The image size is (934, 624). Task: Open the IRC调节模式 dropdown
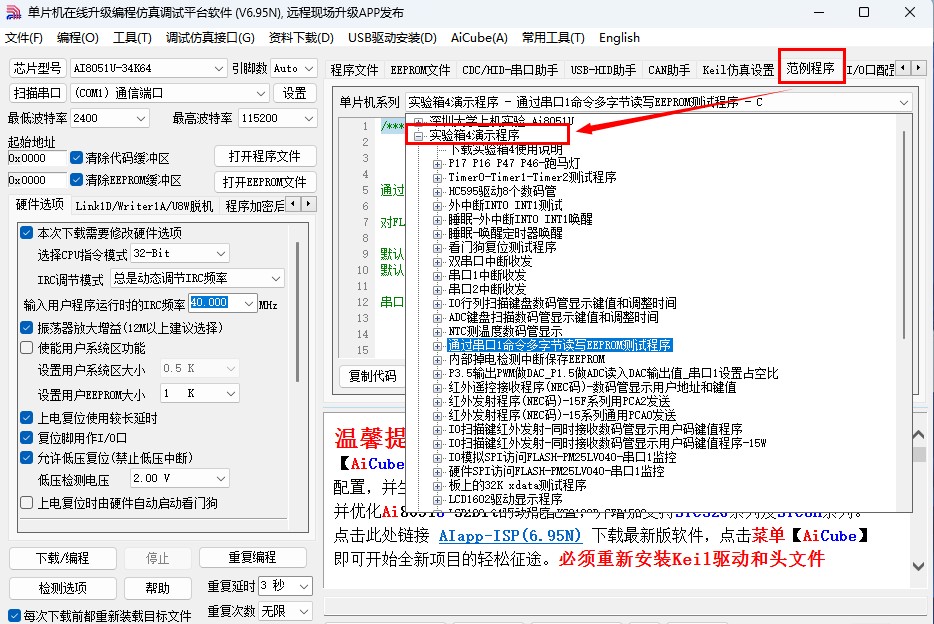(197, 278)
